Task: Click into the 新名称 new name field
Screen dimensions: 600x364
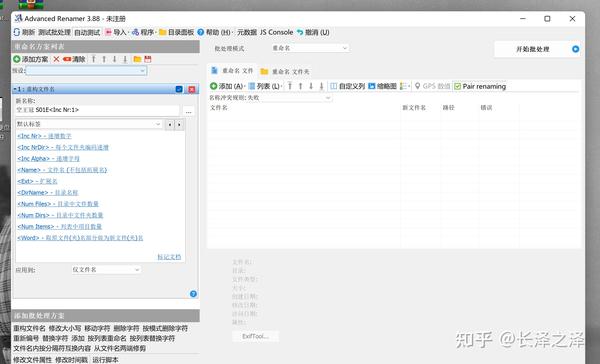Action: 97,110
